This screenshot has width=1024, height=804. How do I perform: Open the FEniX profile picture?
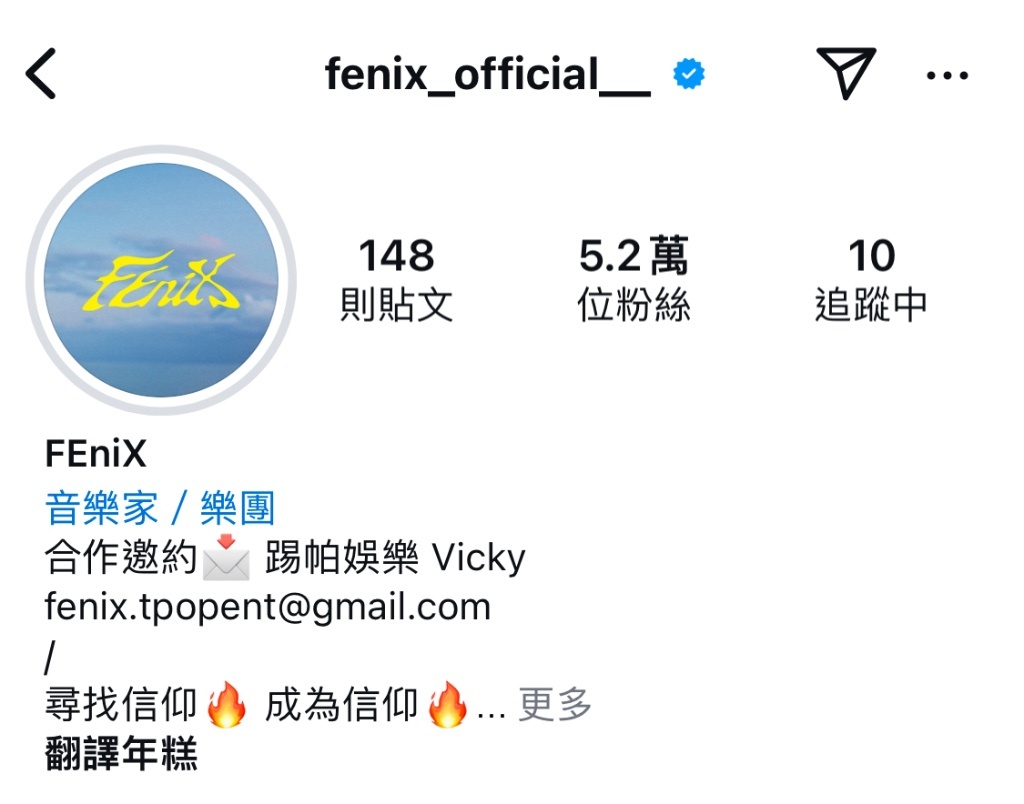pyautogui.click(x=161, y=280)
